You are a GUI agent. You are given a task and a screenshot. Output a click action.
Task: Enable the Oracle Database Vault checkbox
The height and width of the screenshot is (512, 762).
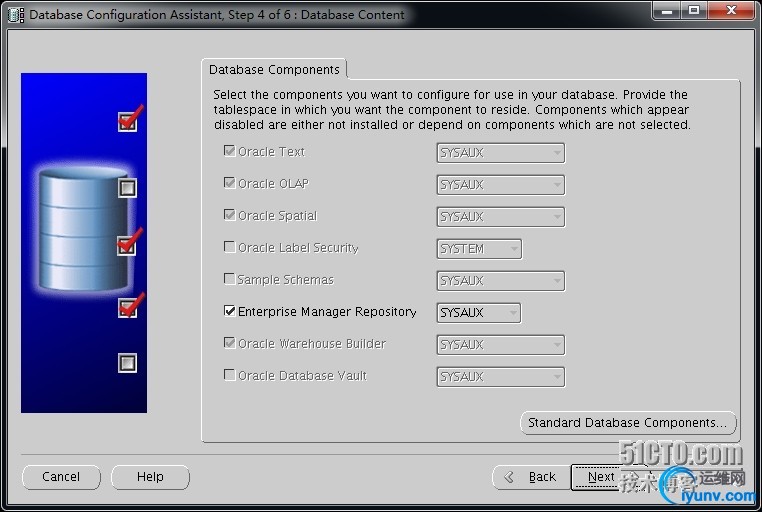(x=229, y=375)
